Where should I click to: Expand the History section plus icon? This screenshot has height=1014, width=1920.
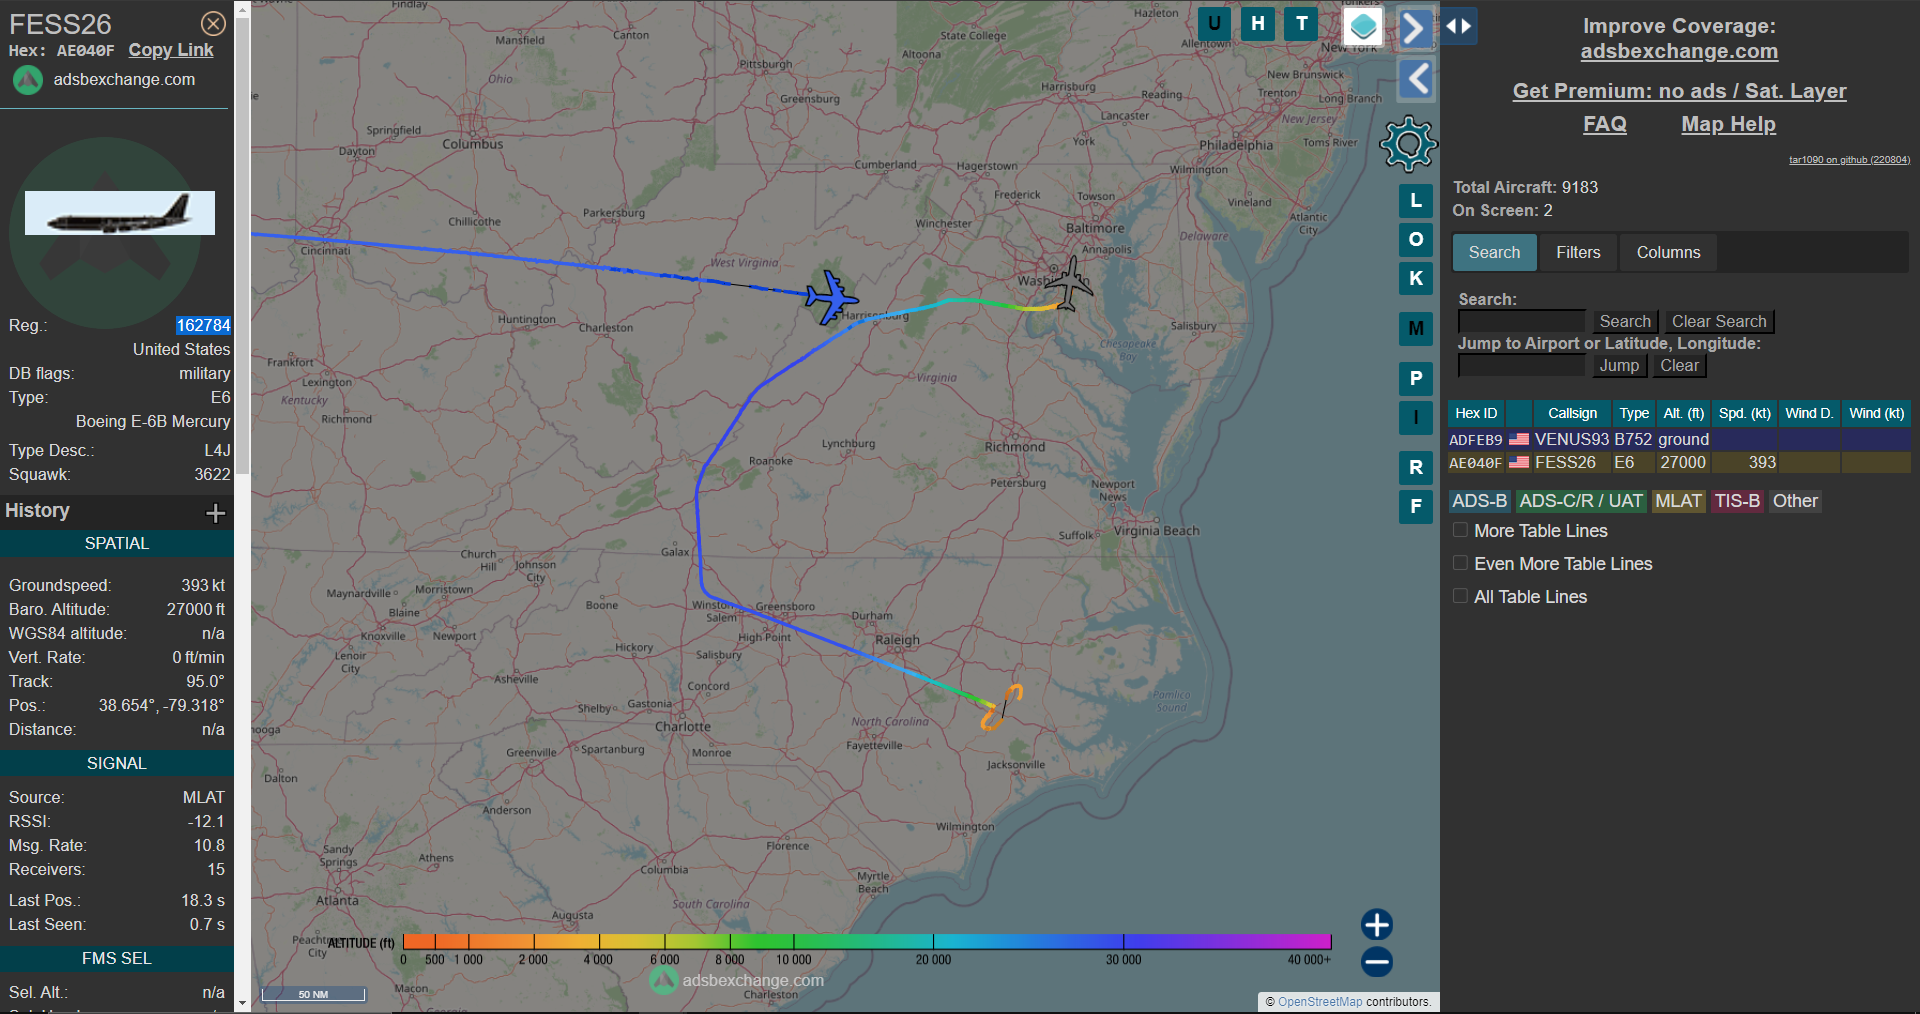pyautogui.click(x=215, y=513)
